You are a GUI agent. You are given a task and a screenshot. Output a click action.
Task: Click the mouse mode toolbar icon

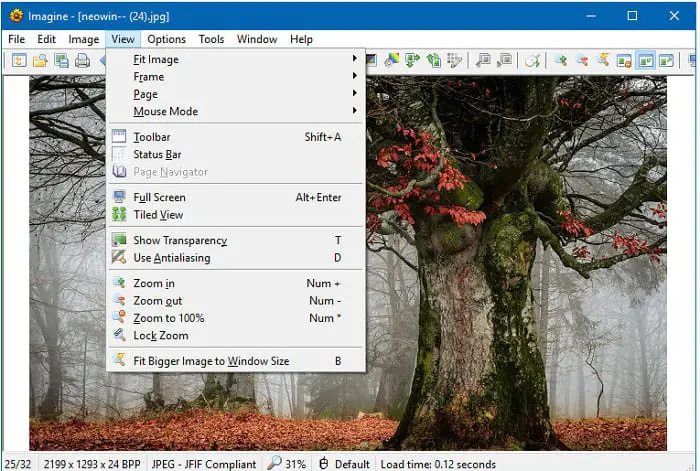click(x=532, y=60)
